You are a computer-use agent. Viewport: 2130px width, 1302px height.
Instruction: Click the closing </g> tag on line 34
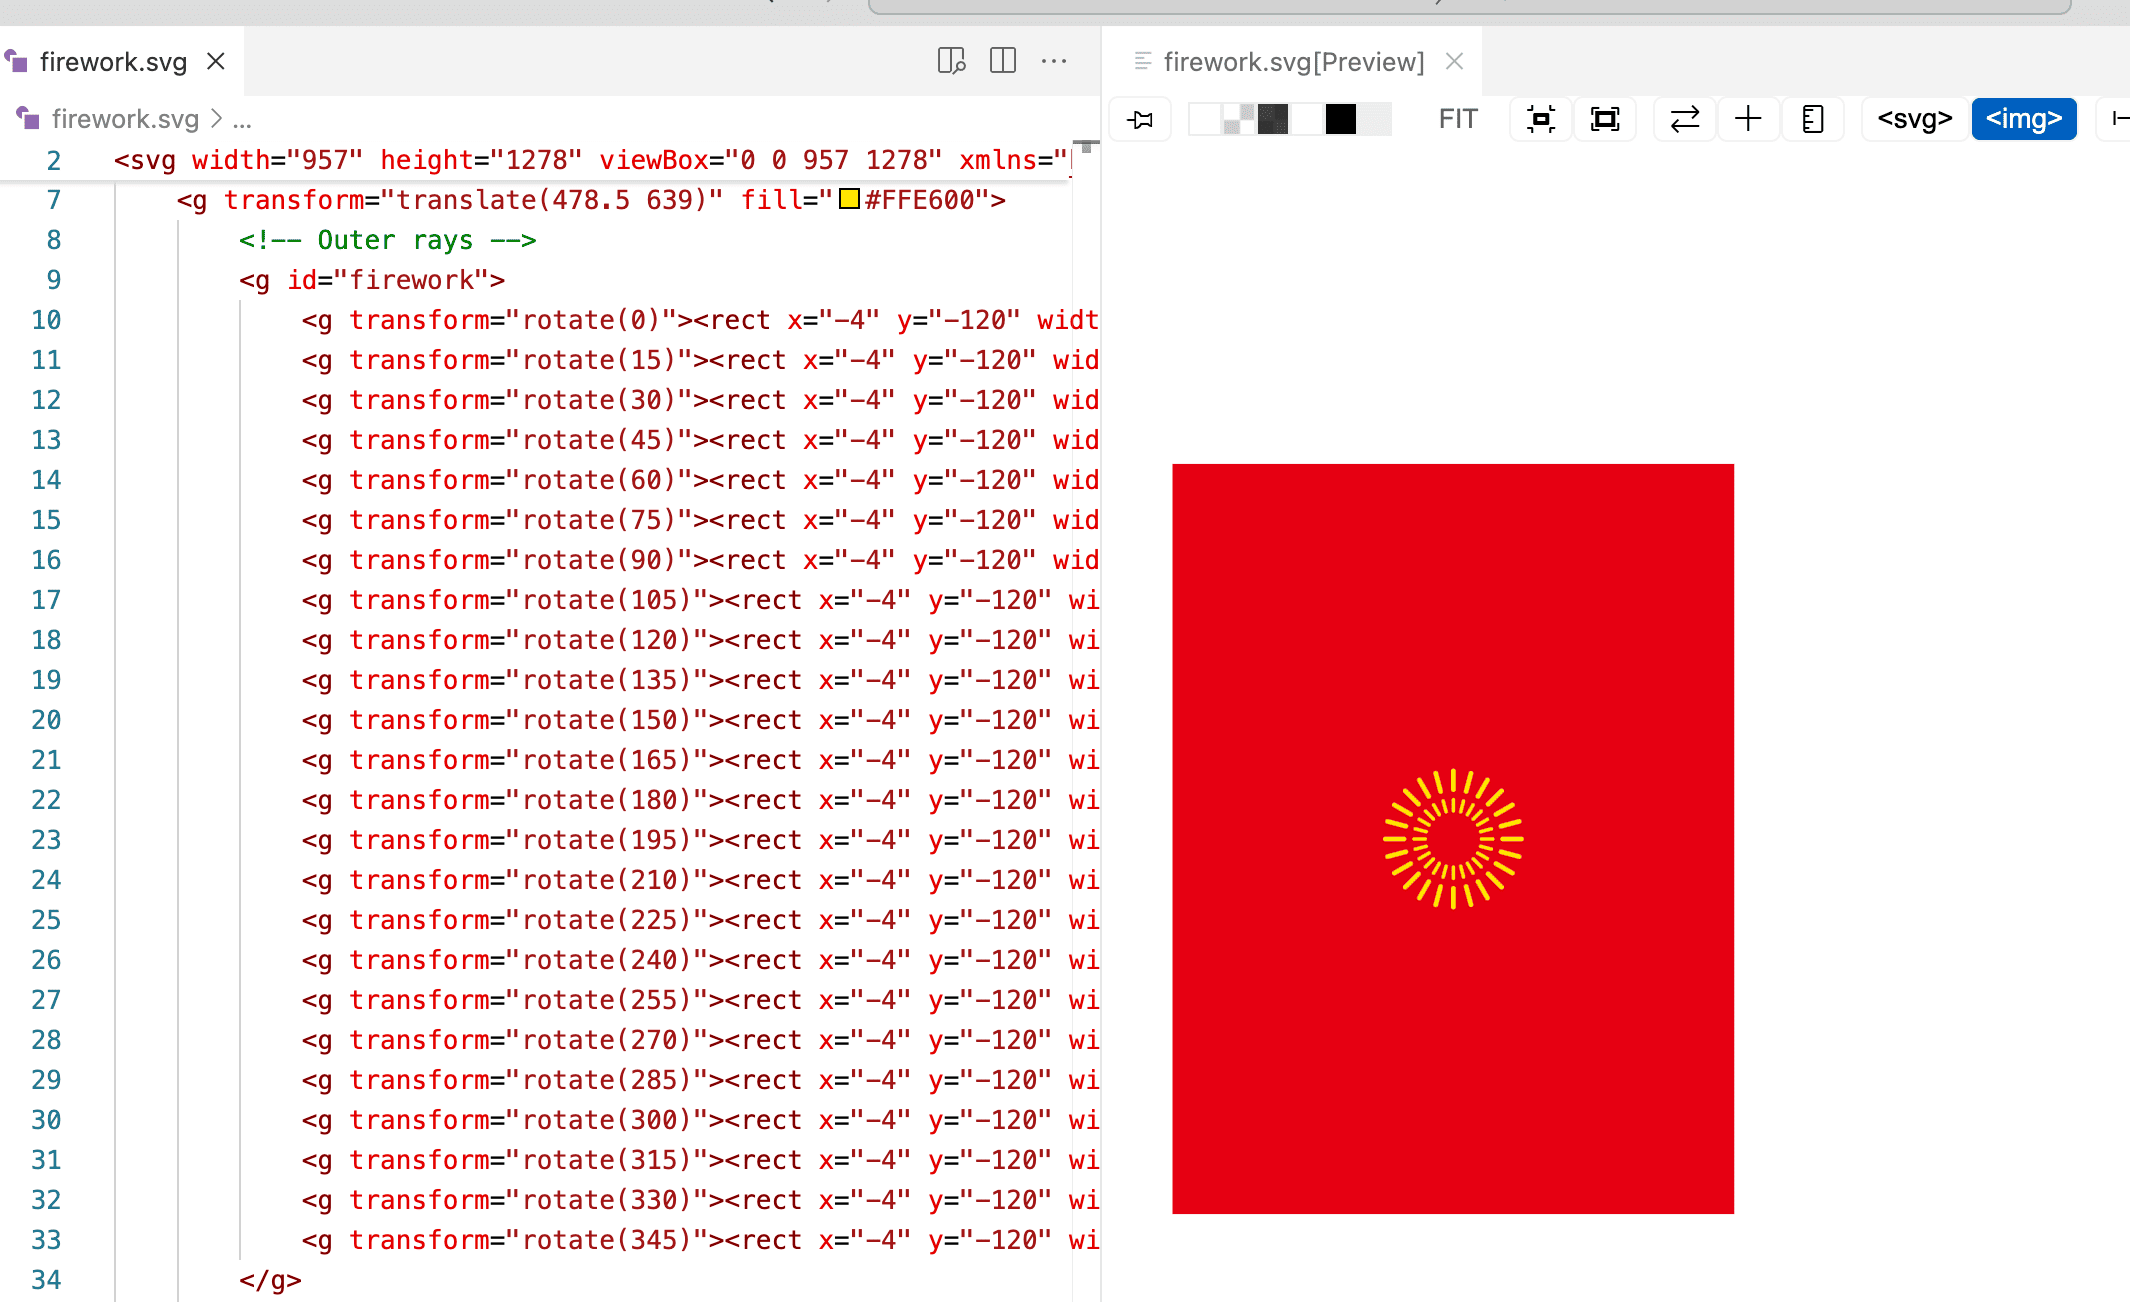tap(270, 1280)
